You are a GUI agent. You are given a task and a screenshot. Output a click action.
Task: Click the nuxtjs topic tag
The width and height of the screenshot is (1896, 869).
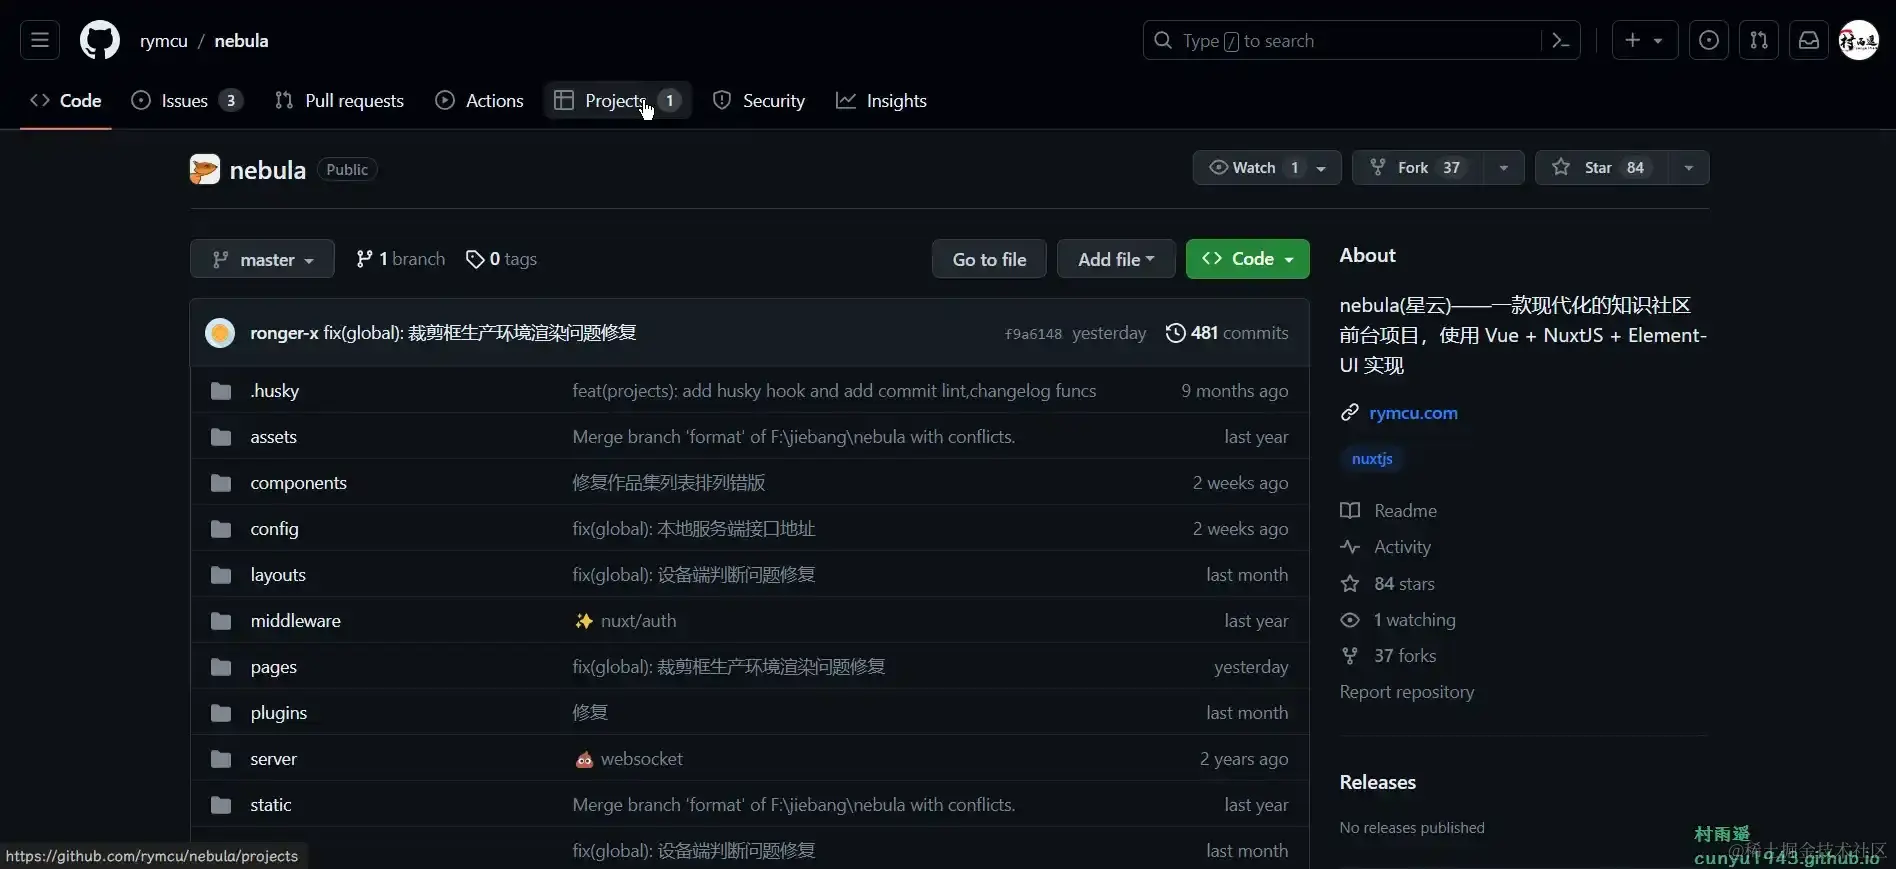[x=1372, y=459]
